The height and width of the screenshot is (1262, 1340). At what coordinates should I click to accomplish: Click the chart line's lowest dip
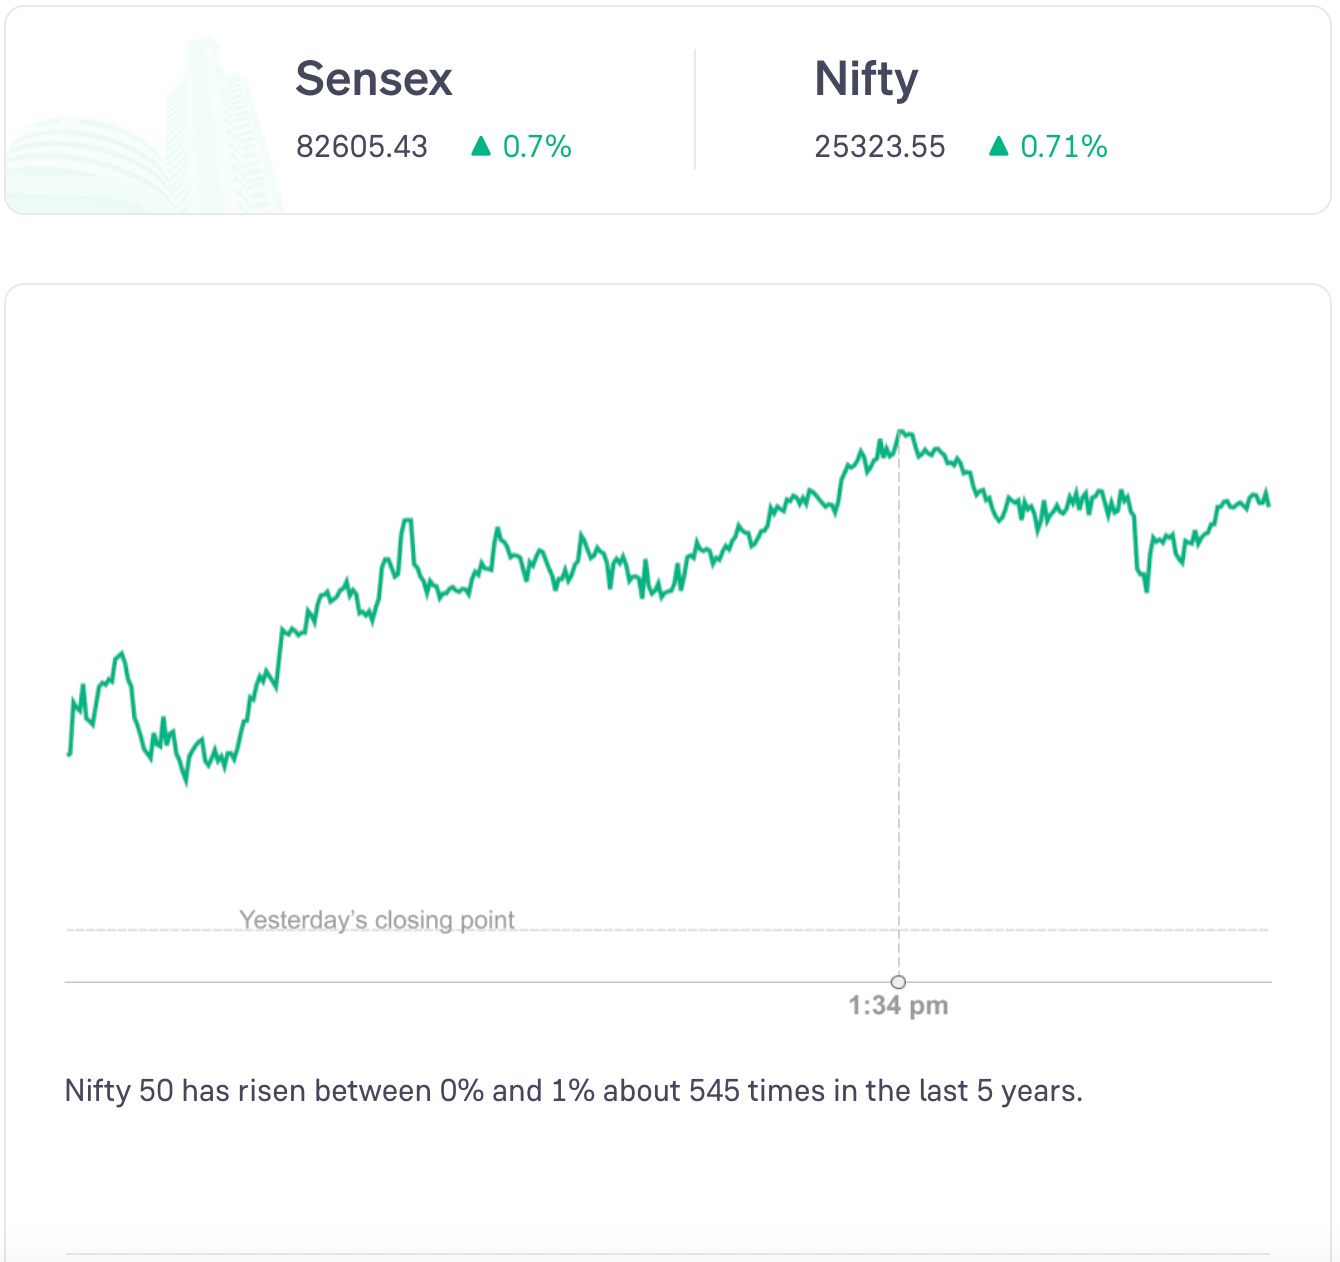click(x=186, y=783)
